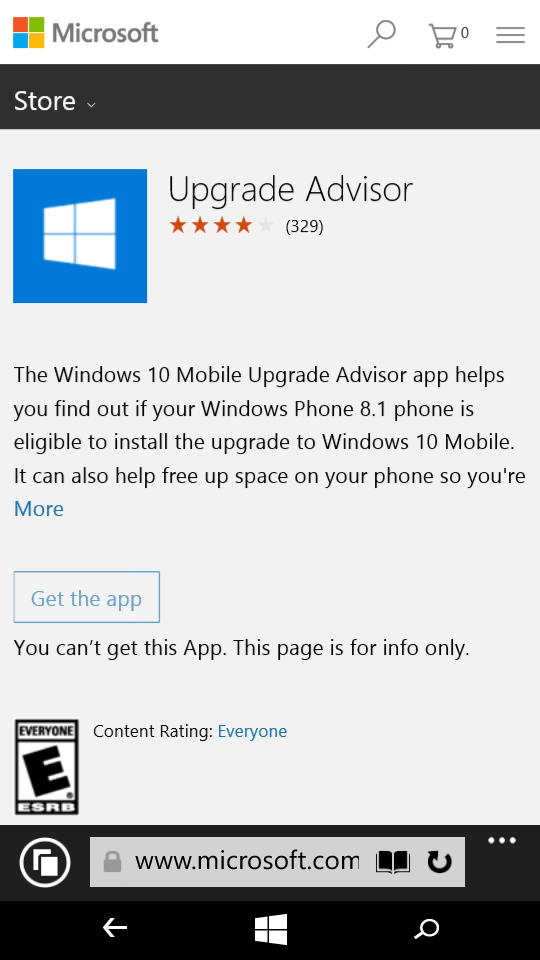Open the Everyone content rating link
This screenshot has width=540, height=960.
252,731
